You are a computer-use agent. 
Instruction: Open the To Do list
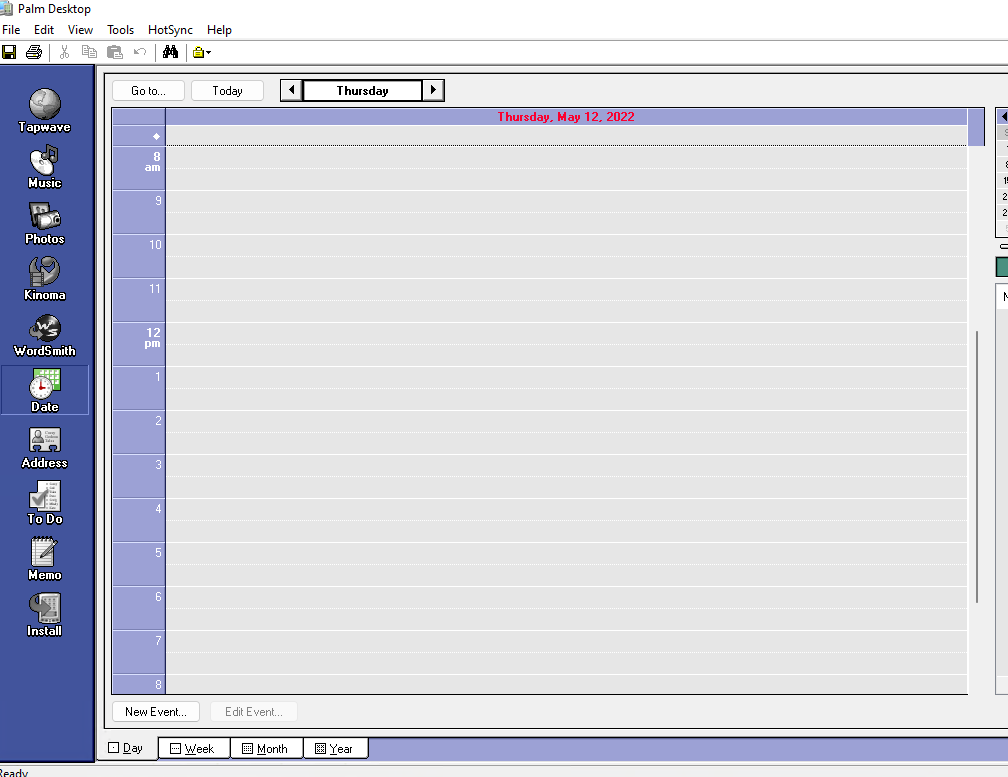44,502
